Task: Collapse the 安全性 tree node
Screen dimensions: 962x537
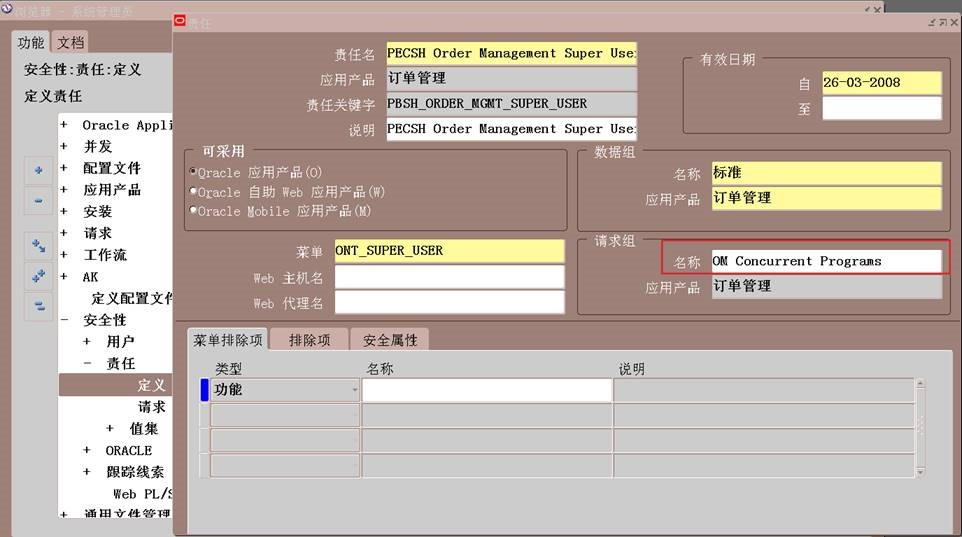Action: click(64, 320)
